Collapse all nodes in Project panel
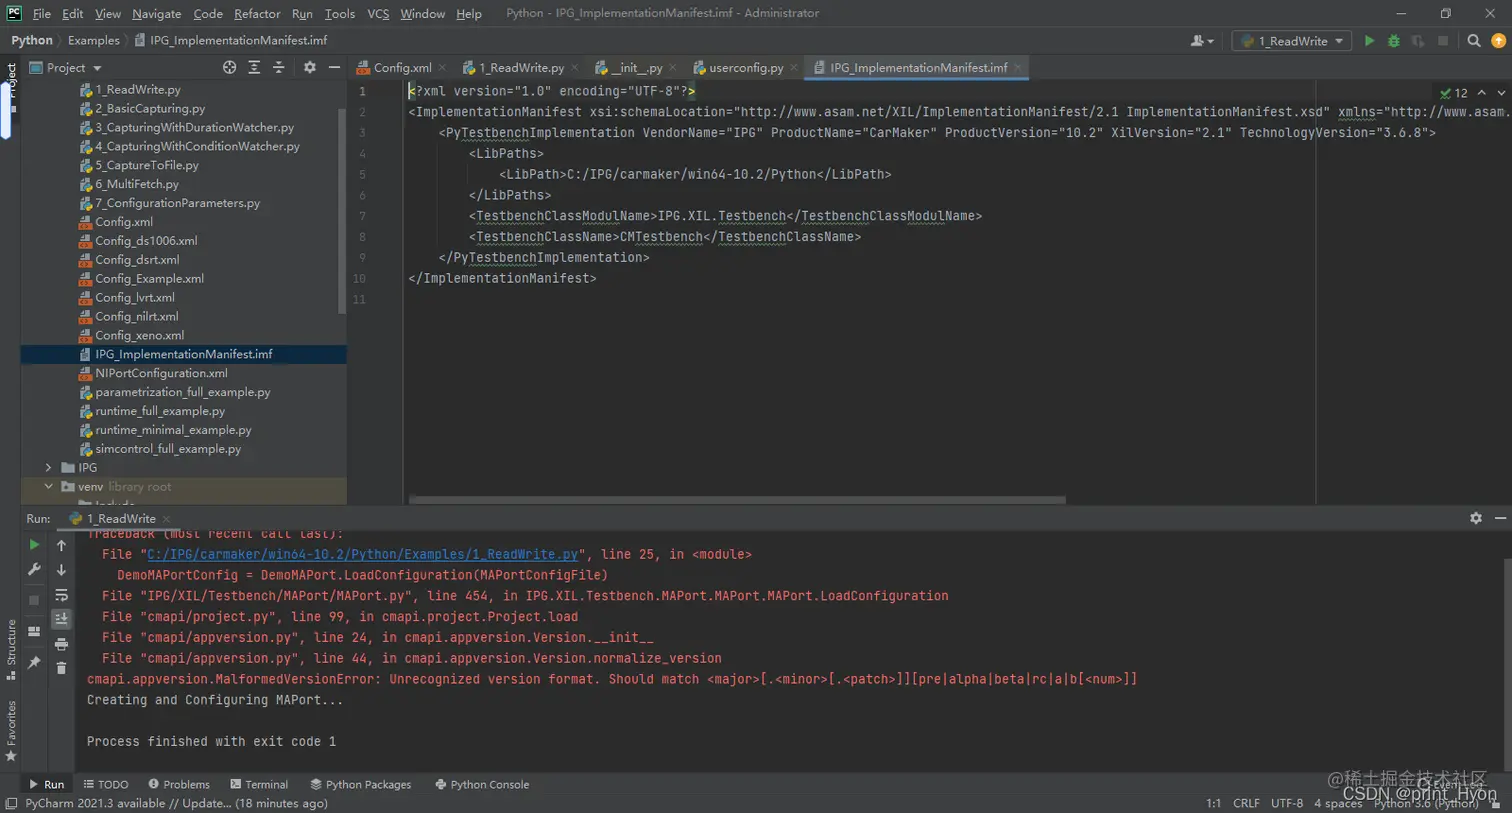The width and height of the screenshot is (1512, 813). point(279,67)
